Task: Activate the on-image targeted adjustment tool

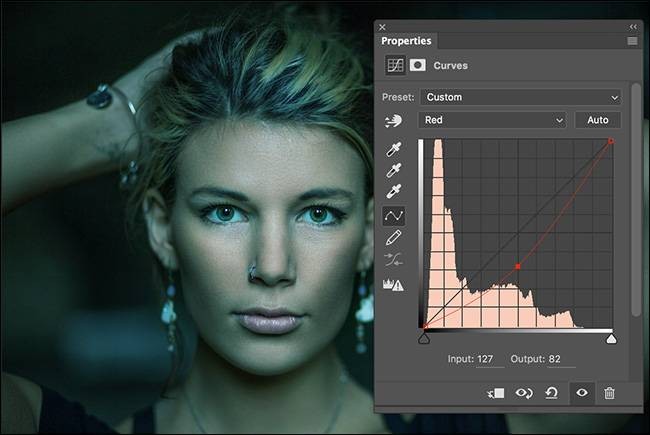Action: click(x=393, y=121)
